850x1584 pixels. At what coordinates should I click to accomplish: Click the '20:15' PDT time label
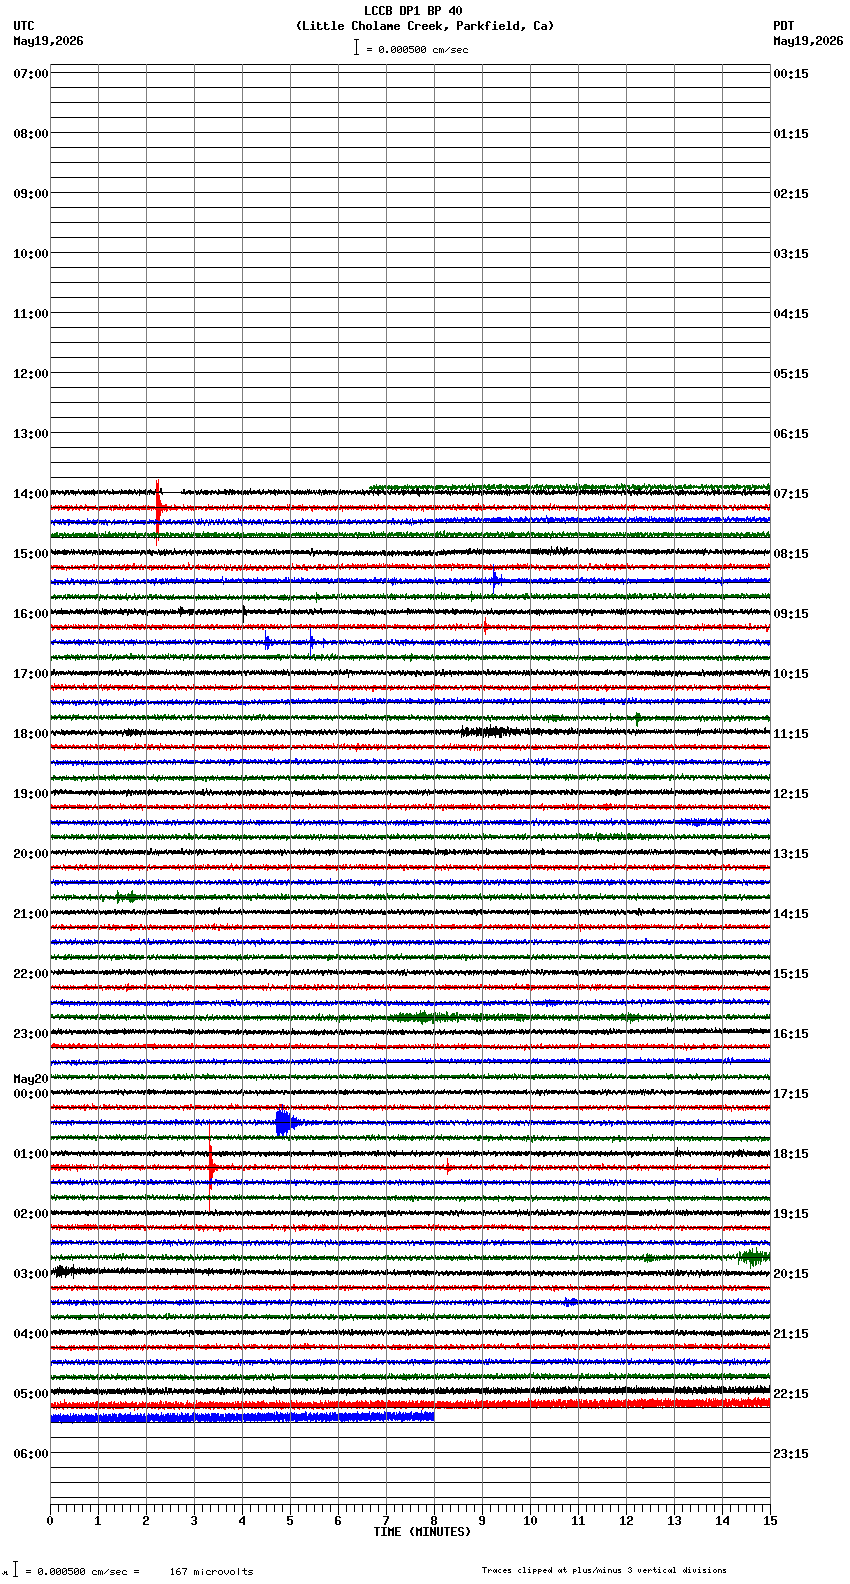(791, 1274)
